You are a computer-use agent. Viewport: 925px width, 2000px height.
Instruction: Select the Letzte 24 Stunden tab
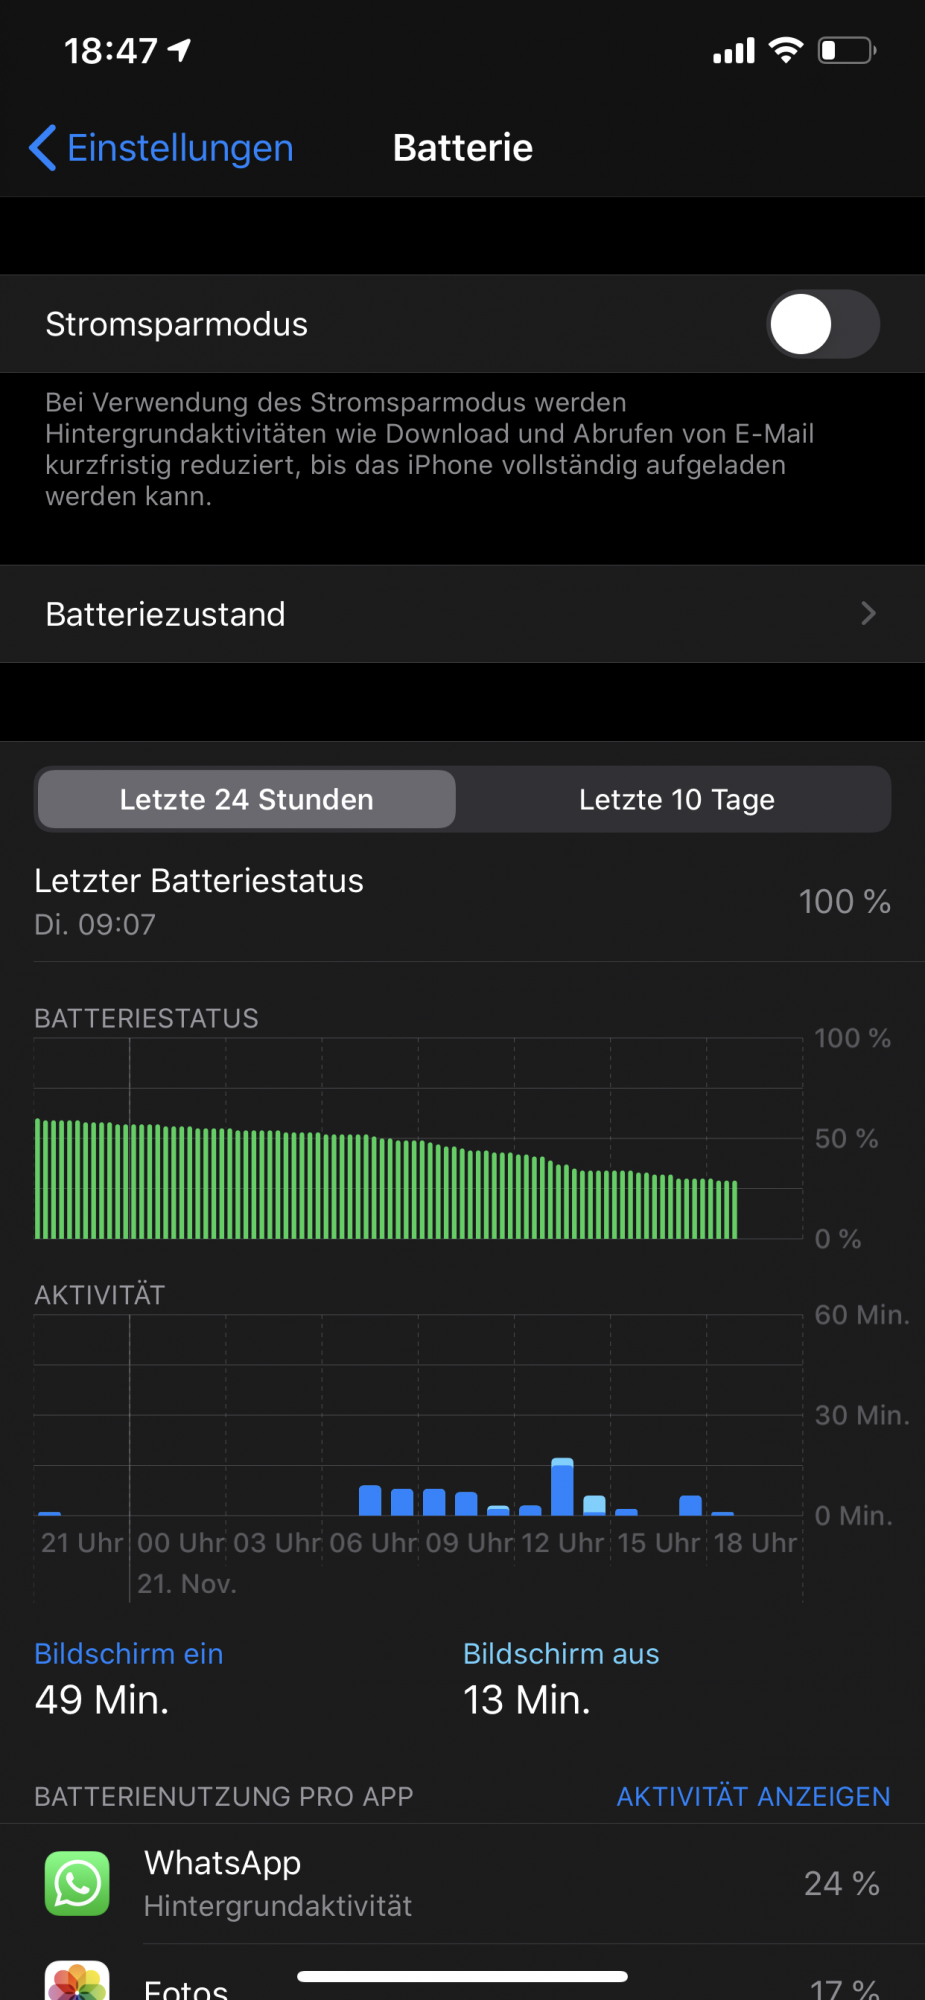tap(247, 799)
